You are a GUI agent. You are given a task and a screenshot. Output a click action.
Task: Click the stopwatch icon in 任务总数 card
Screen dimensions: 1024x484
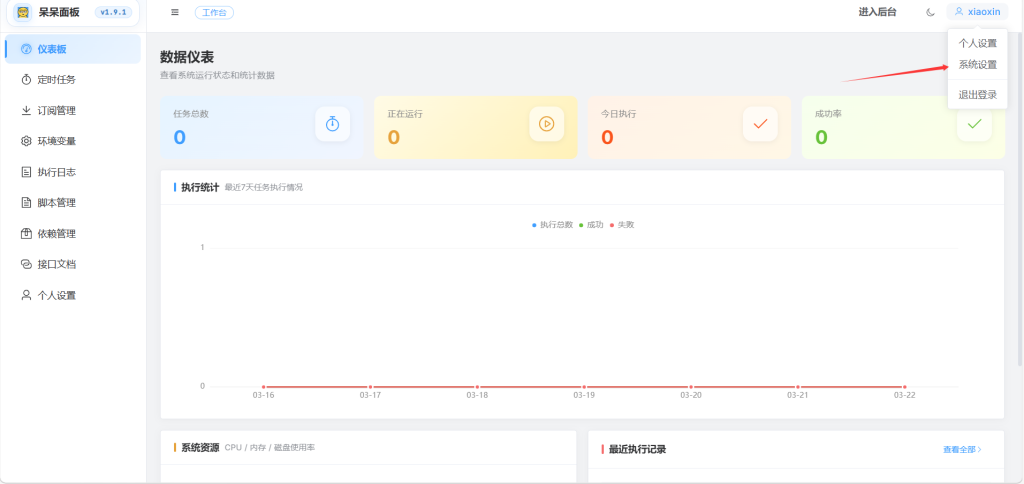pyautogui.click(x=332, y=124)
